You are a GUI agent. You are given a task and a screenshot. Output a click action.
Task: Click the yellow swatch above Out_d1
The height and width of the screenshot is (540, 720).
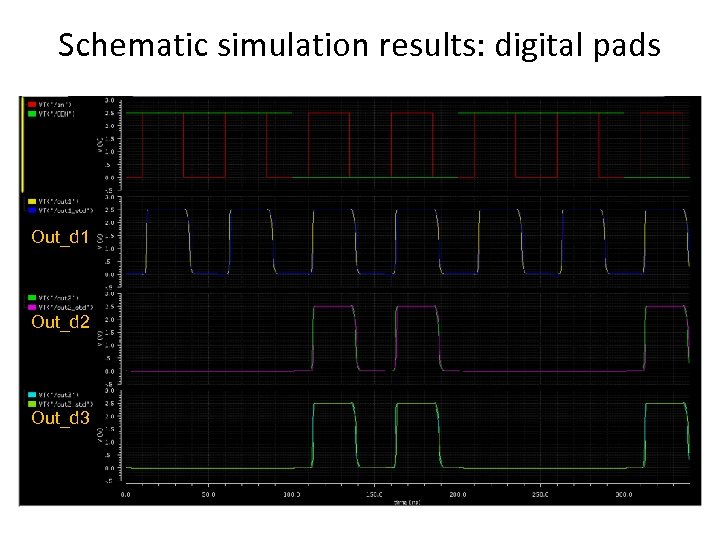[x=32, y=202]
